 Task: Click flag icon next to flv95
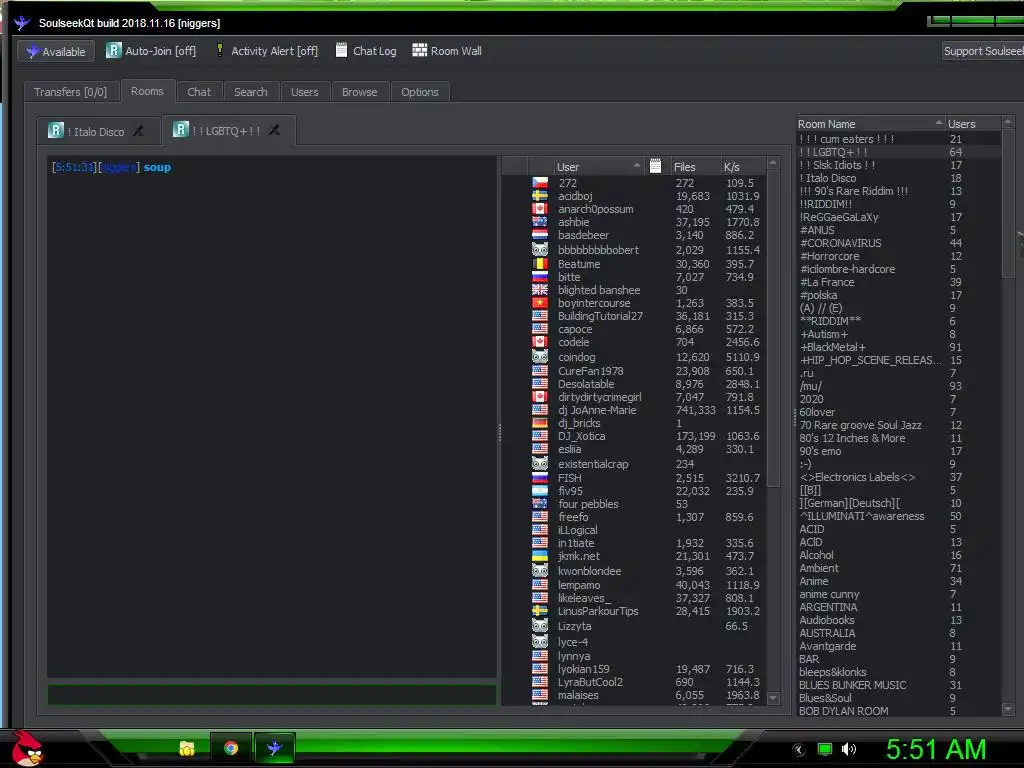tap(540, 491)
